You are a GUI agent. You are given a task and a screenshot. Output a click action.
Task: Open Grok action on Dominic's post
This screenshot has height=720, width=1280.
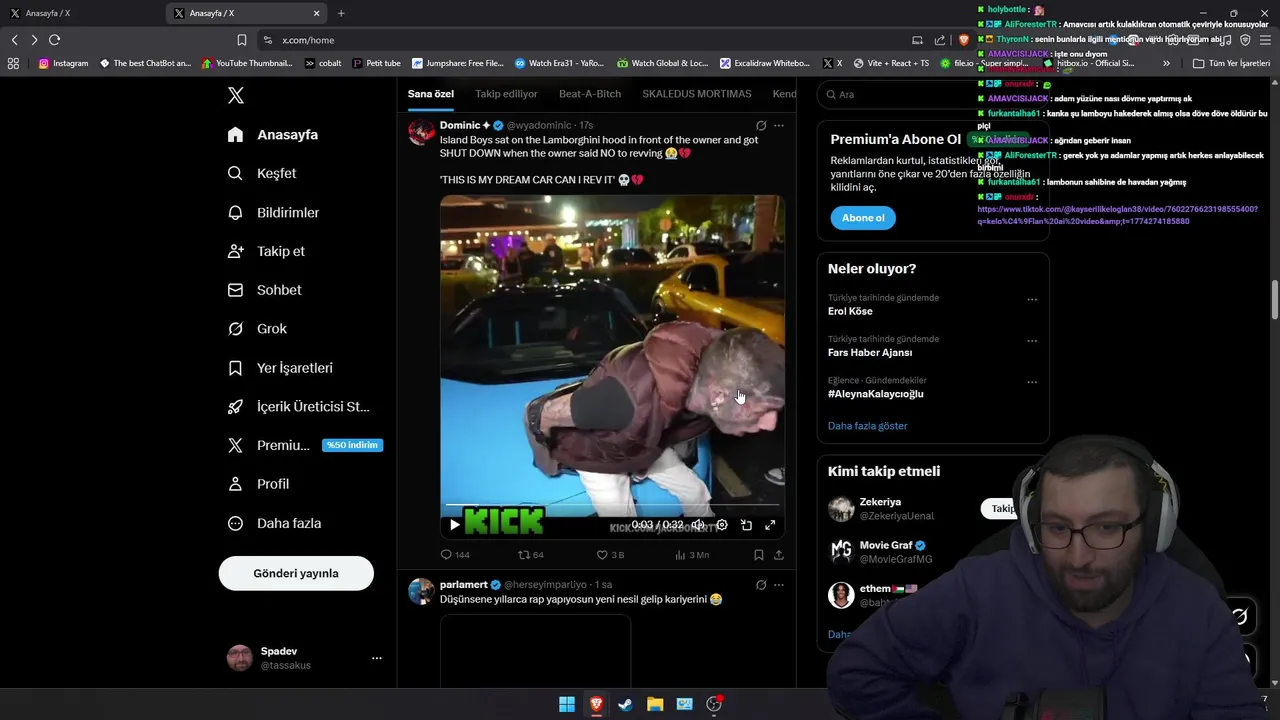pyautogui.click(x=761, y=125)
